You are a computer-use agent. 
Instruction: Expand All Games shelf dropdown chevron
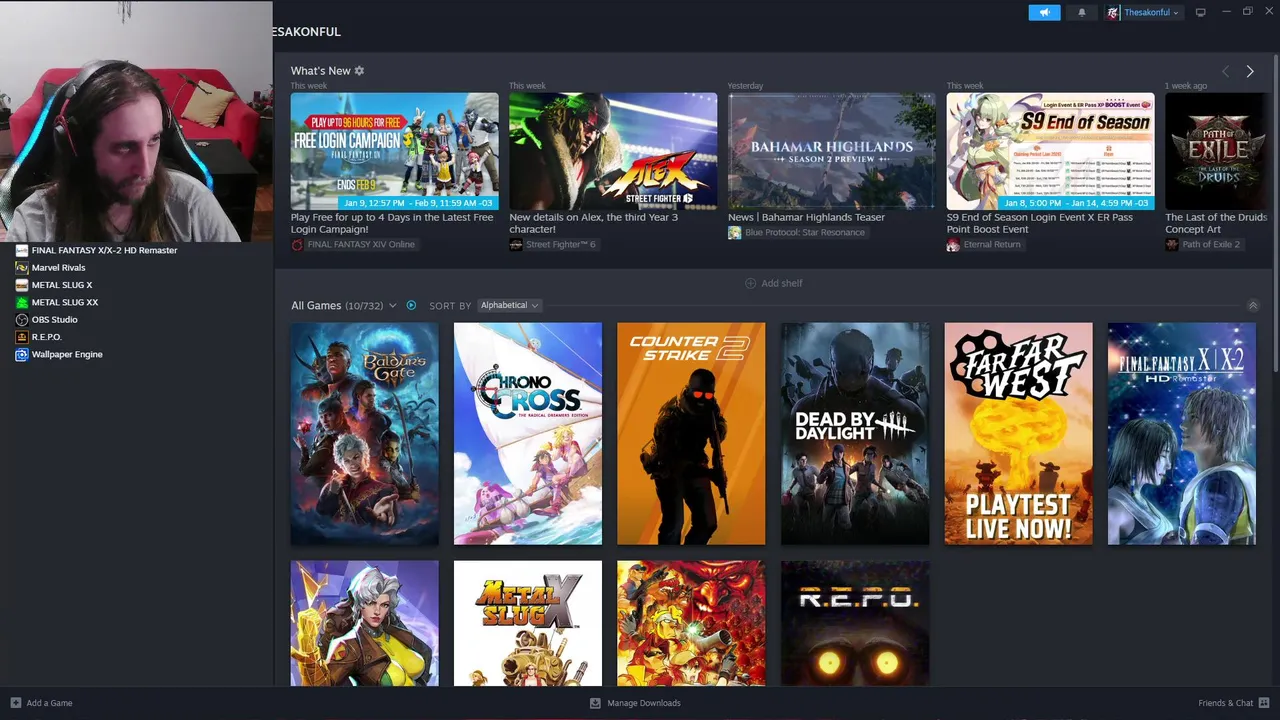[392, 306]
